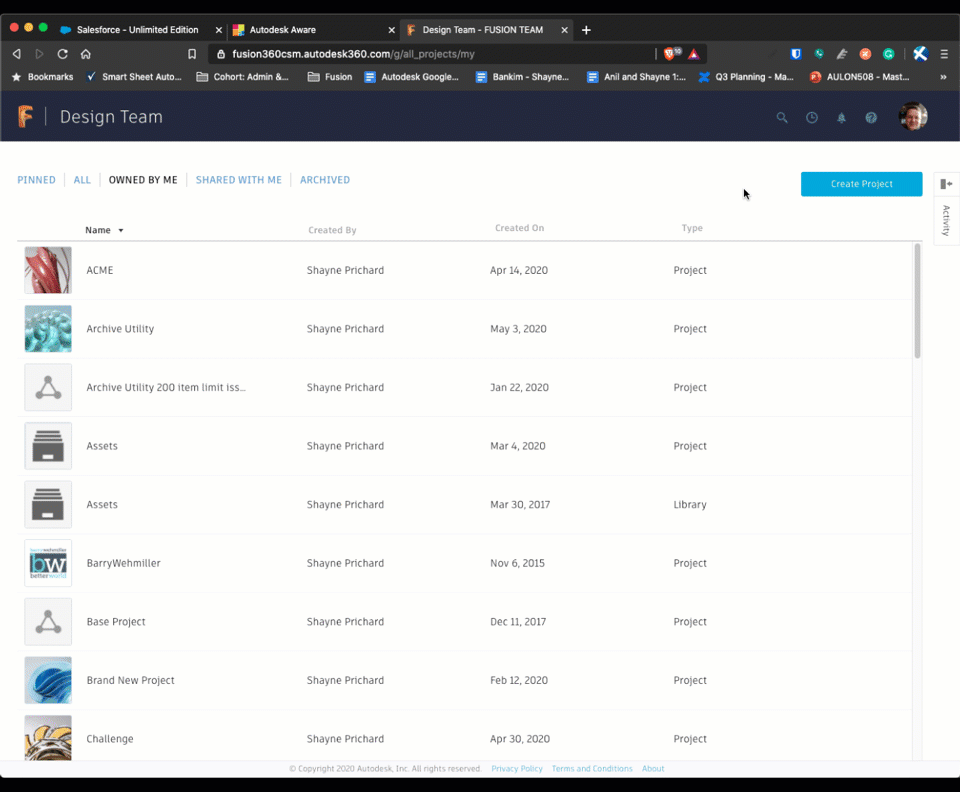This screenshot has width=960, height=792.
Task: Open the user profile avatar menu
Action: pos(913,116)
